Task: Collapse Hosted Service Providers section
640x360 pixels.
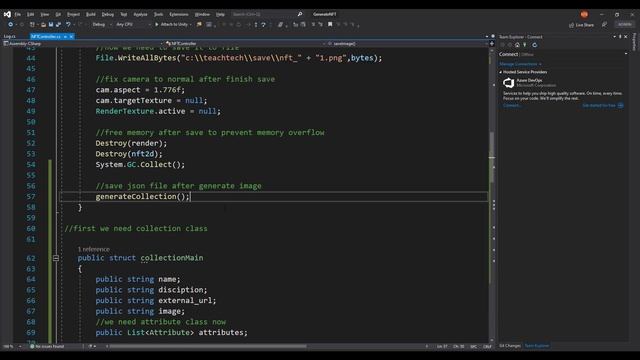Action: (x=501, y=72)
